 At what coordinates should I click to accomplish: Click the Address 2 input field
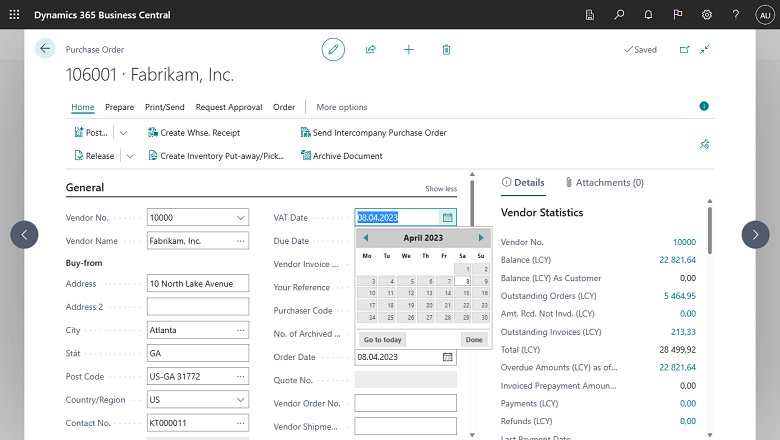pos(198,307)
